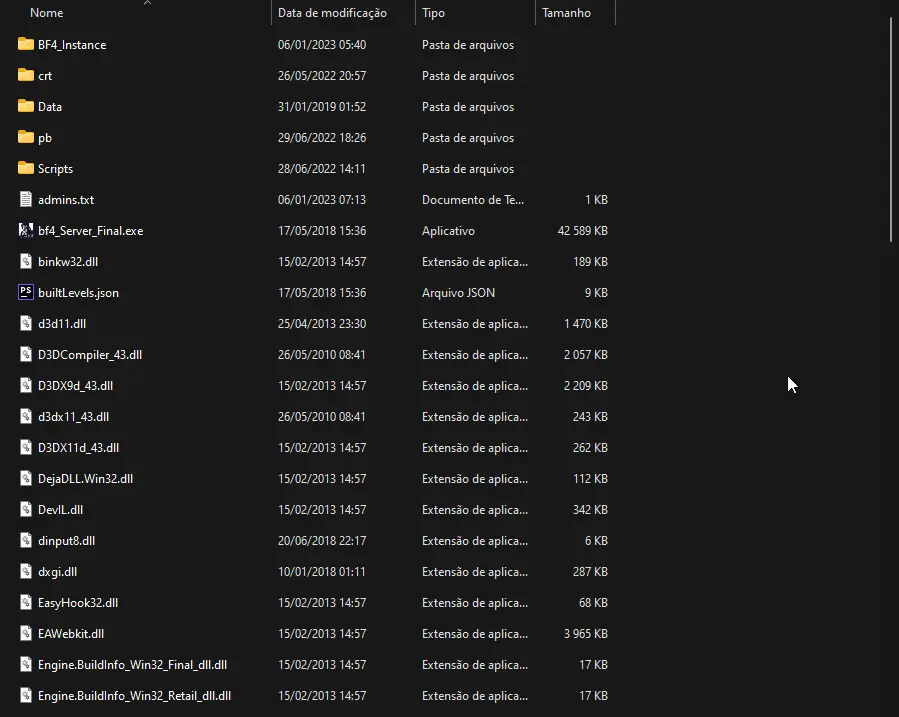Select the EasyHook32.dll file name
The width and height of the screenshot is (899, 717).
tap(77, 602)
